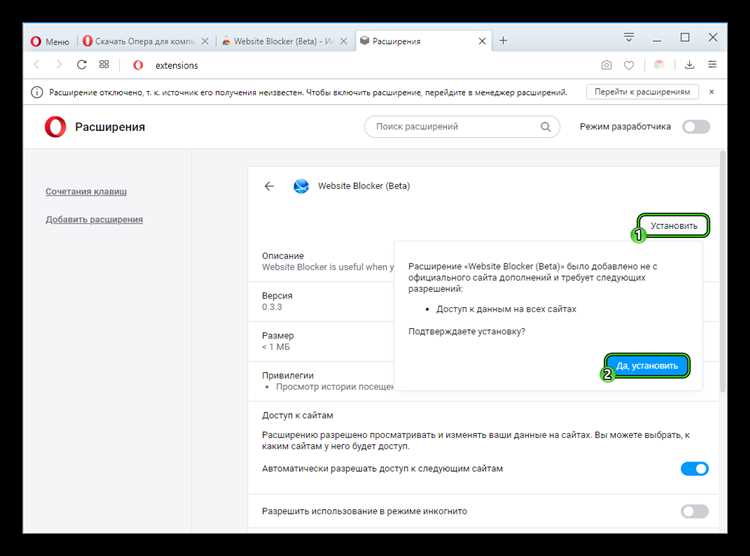Image resolution: width=750 pixels, height=556 pixels.
Task: Open the extension icon in toolbar
Action: (x=659, y=65)
